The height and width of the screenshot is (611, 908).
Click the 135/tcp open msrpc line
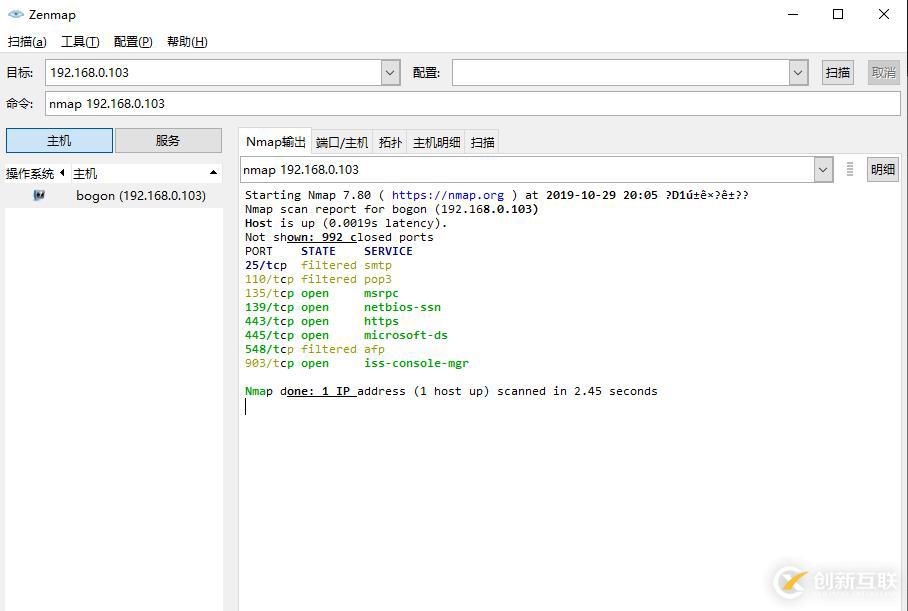(x=321, y=294)
